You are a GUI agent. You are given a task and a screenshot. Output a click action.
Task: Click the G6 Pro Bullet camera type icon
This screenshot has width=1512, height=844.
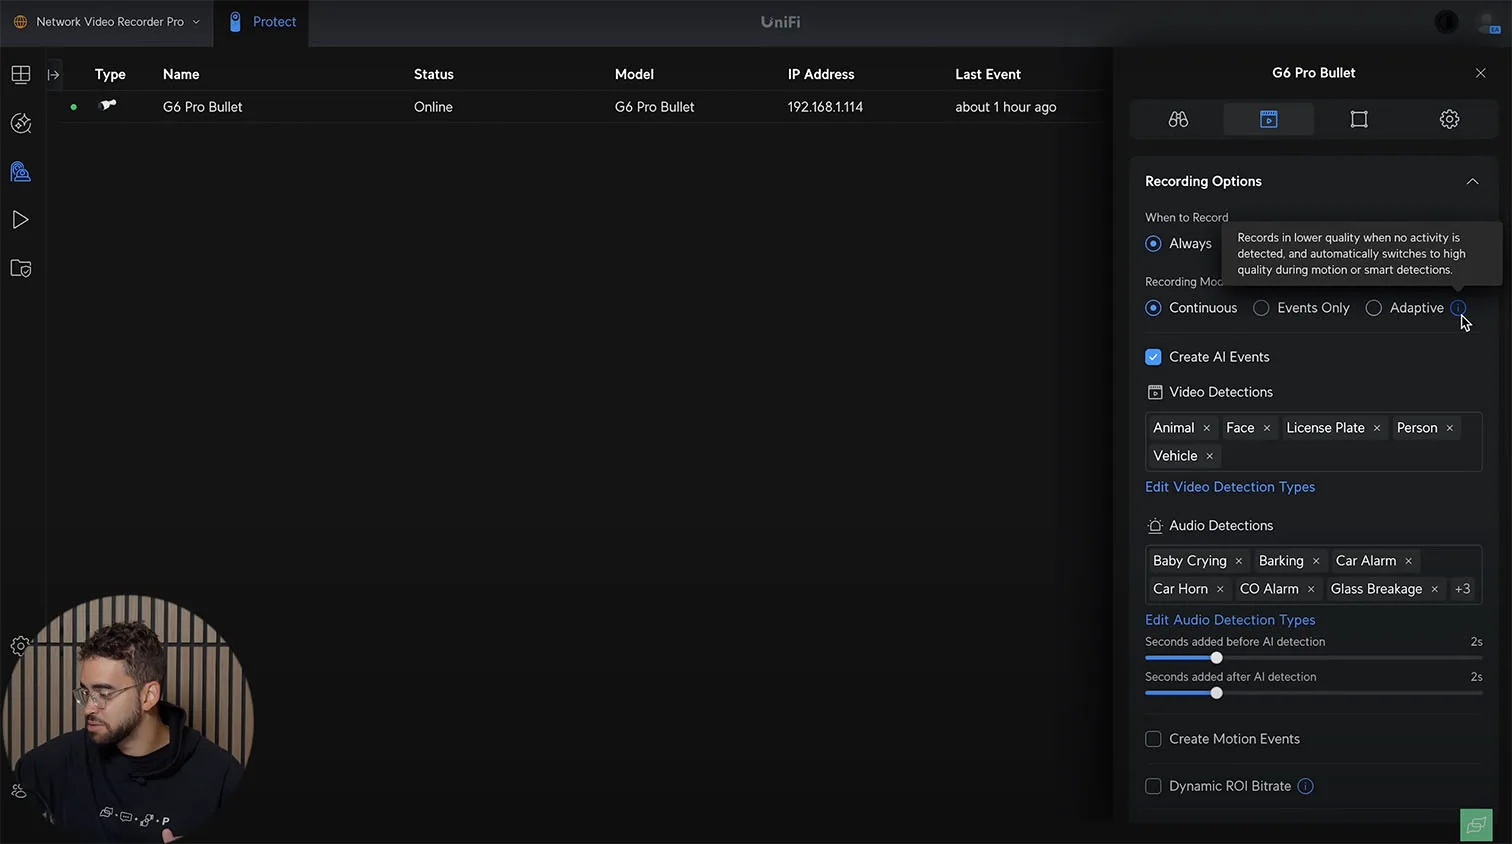pyautogui.click(x=108, y=105)
